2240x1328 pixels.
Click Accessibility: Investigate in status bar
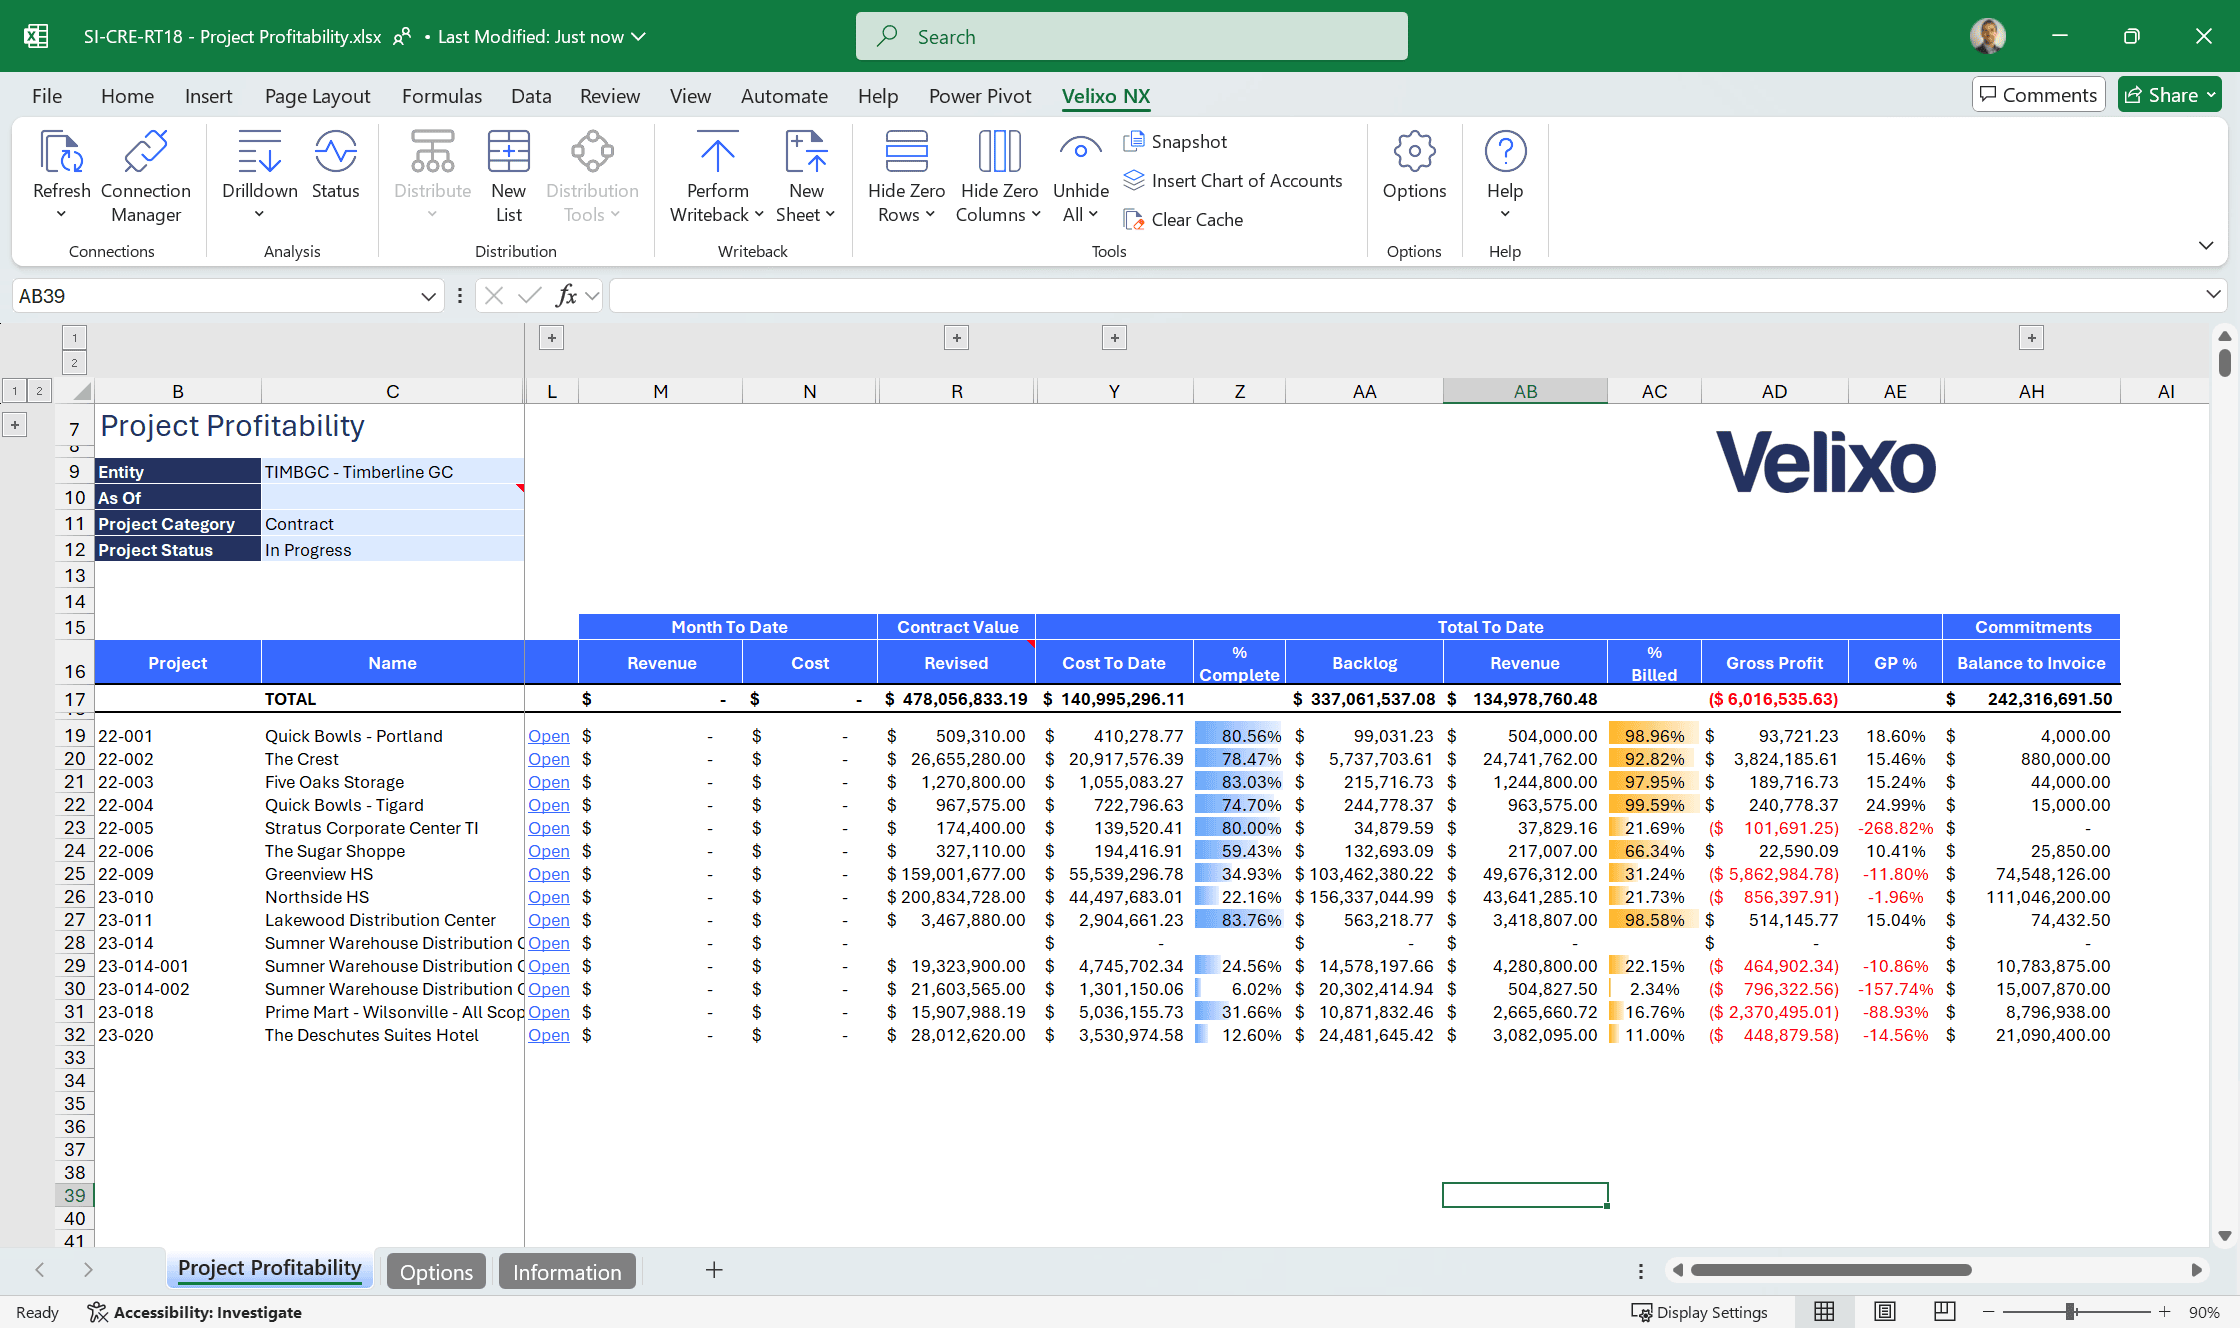(195, 1312)
